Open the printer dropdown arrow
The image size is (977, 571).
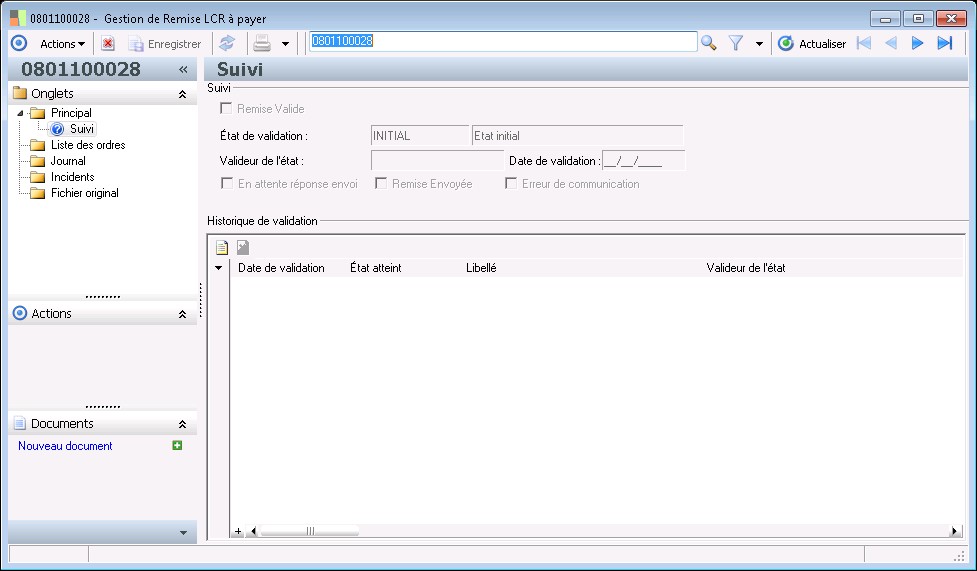[285, 44]
